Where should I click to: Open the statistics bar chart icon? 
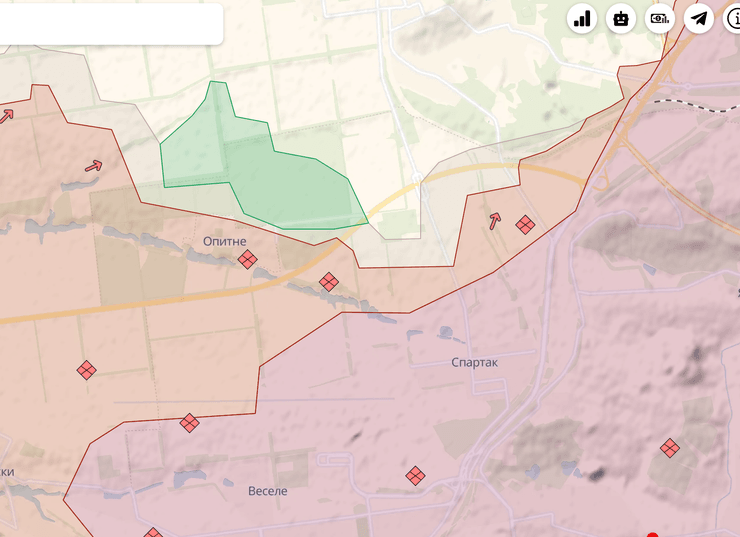coord(582,18)
